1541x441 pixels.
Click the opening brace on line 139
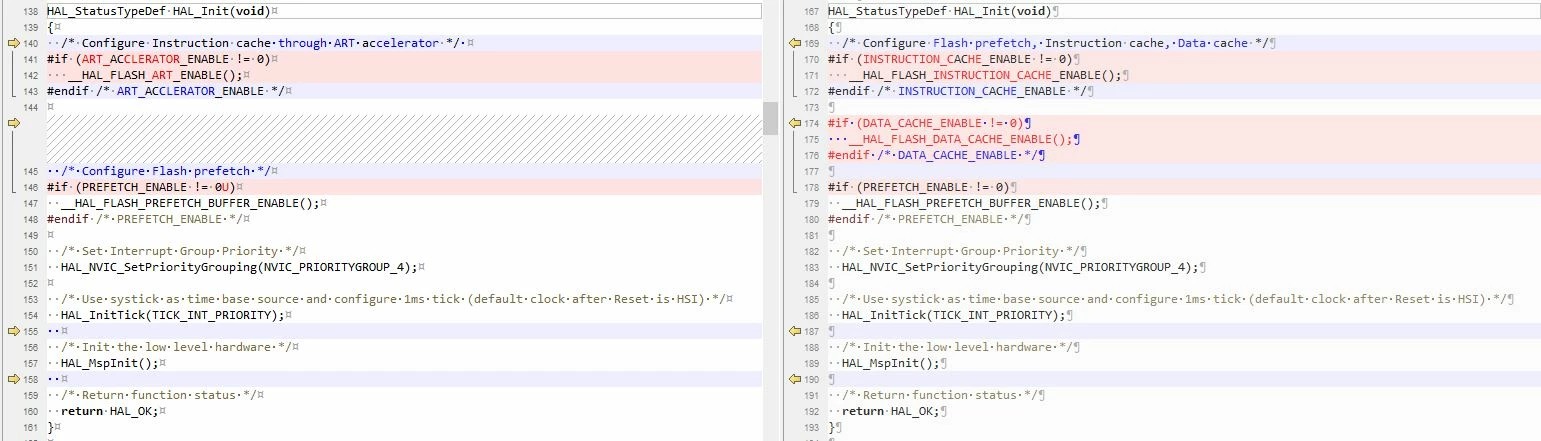[x=50, y=27]
